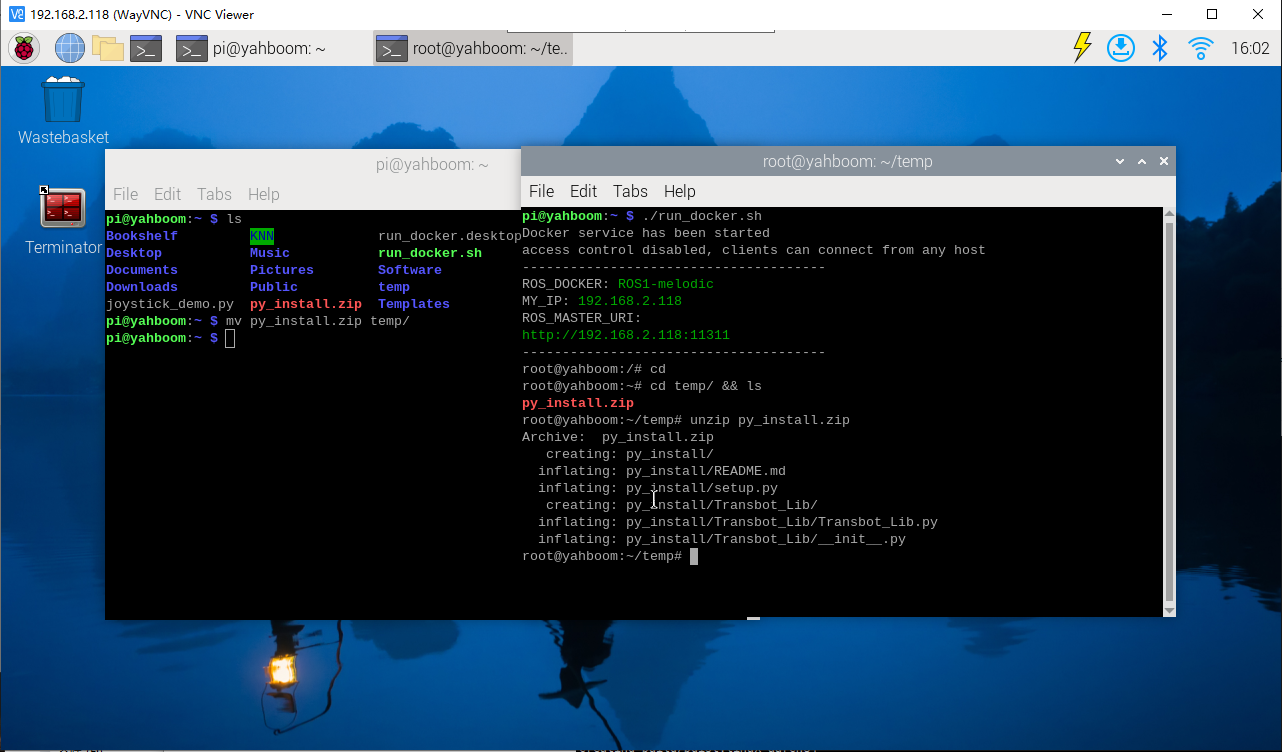This screenshot has height=752, width=1282.
Task: Click the 16:02 clock in the taskbar
Action: pyautogui.click(x=1250, y=48)
